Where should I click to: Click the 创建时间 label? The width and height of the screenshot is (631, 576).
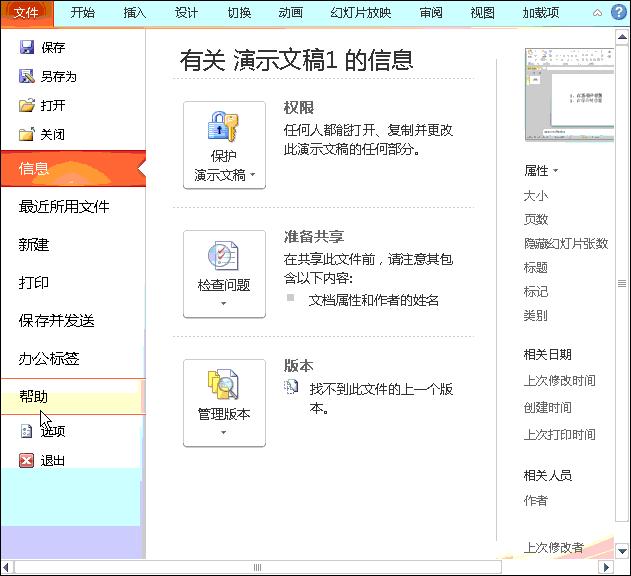click(548, 407)
